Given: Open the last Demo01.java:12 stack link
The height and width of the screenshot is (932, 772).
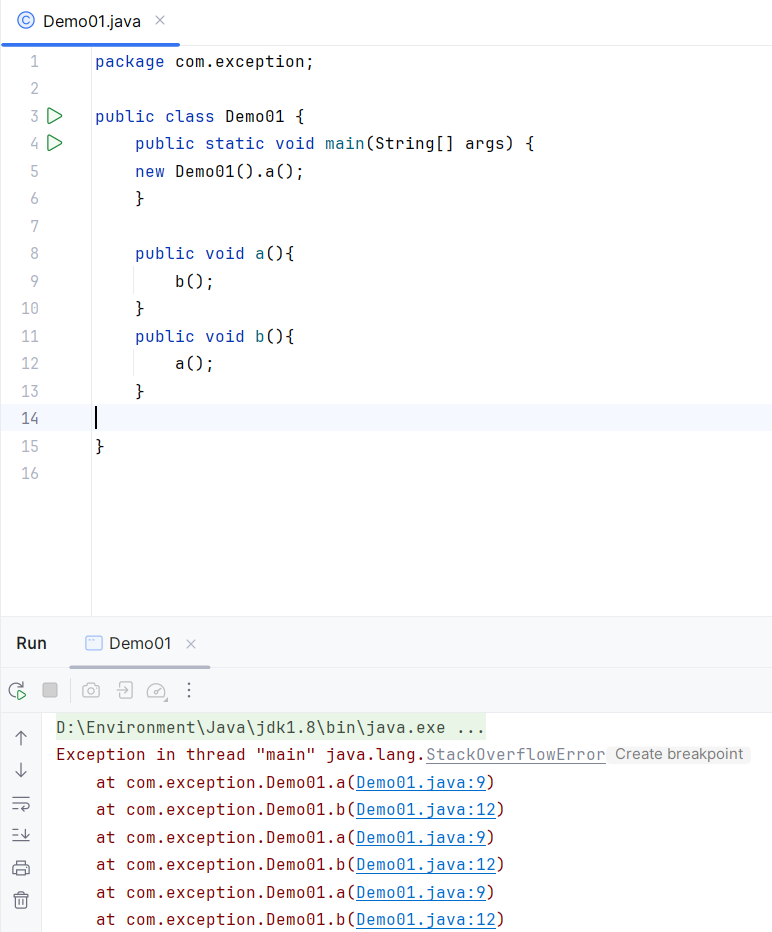Looking at the screenshot, I should point(426,920).
